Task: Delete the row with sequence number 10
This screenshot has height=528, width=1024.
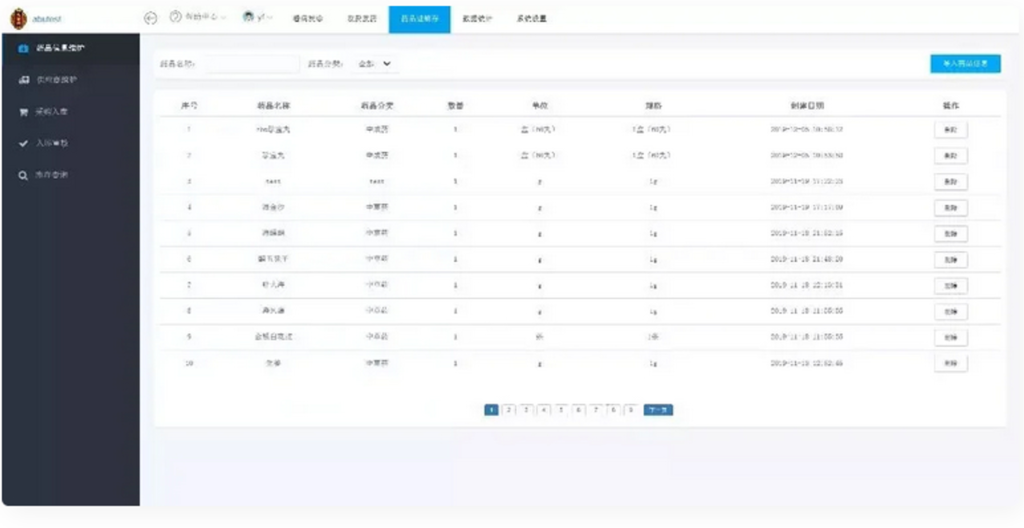Action: [x=951, y=363]
